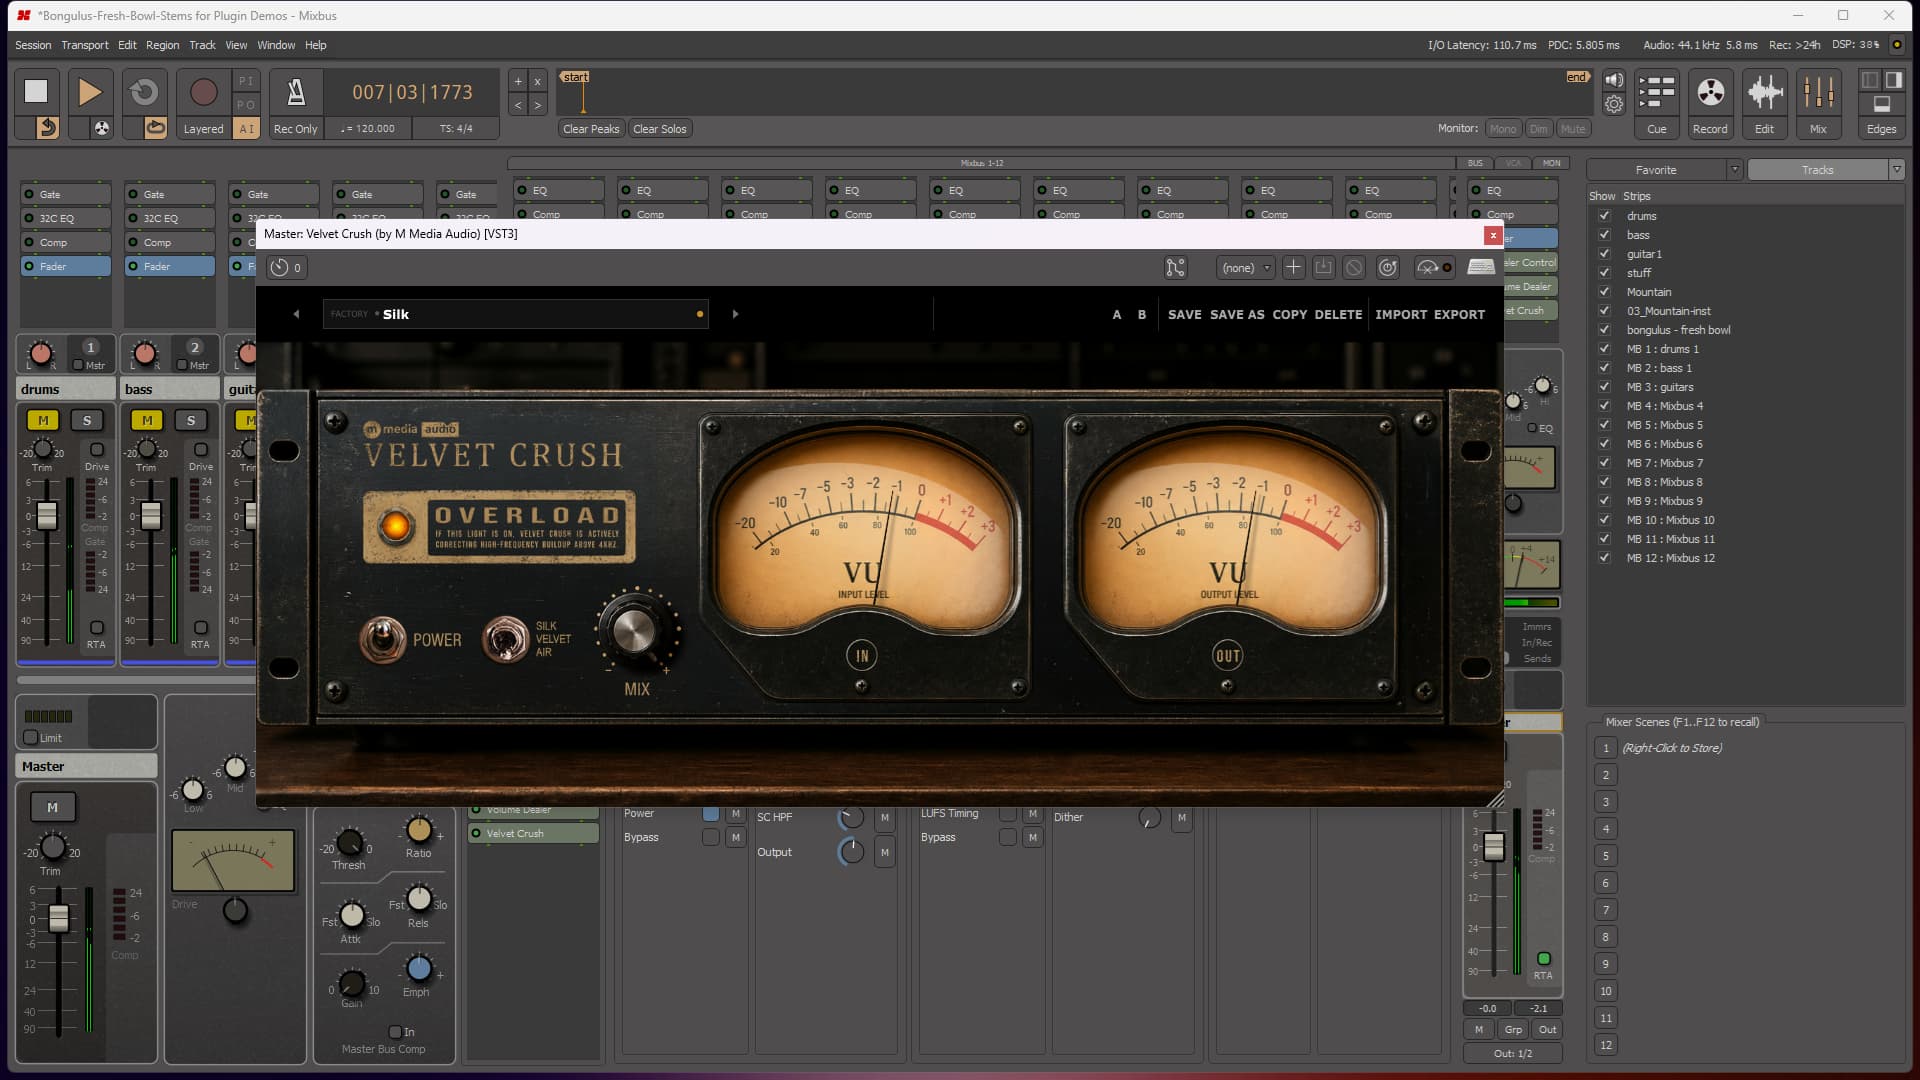Open the Window menu

[276, 45]
